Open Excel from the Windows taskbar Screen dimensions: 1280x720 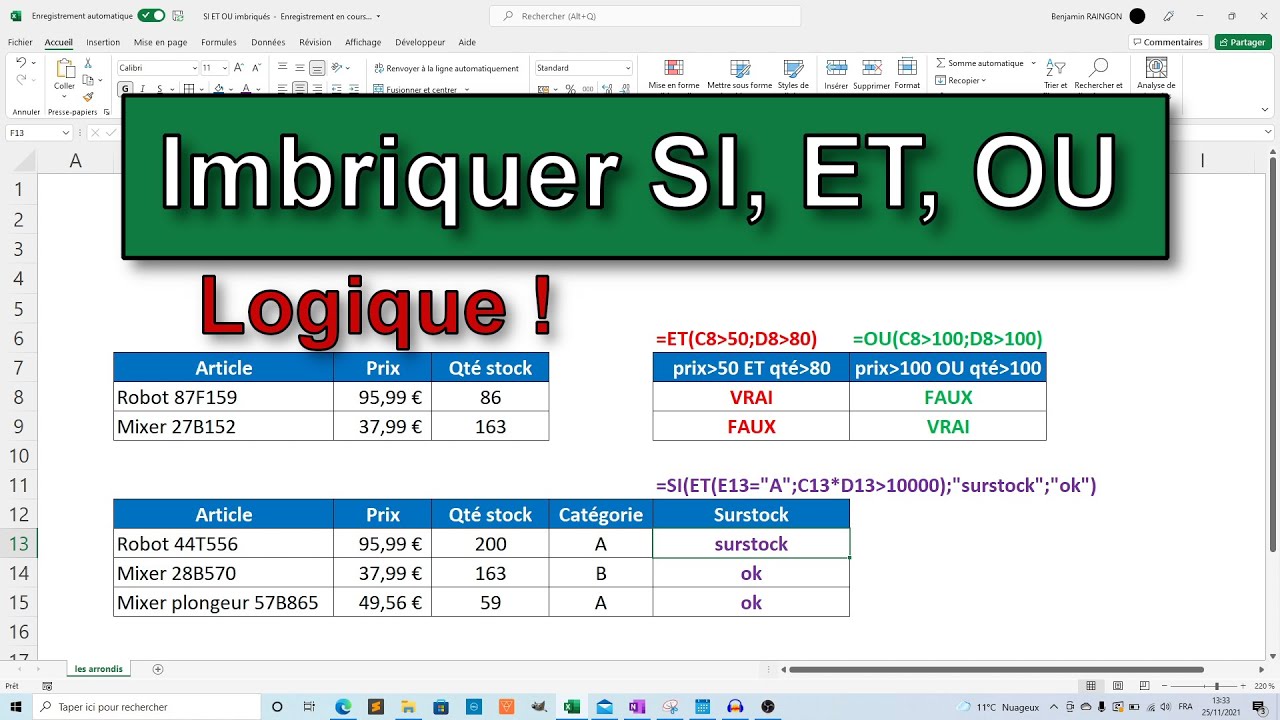(x=572, y=706)
